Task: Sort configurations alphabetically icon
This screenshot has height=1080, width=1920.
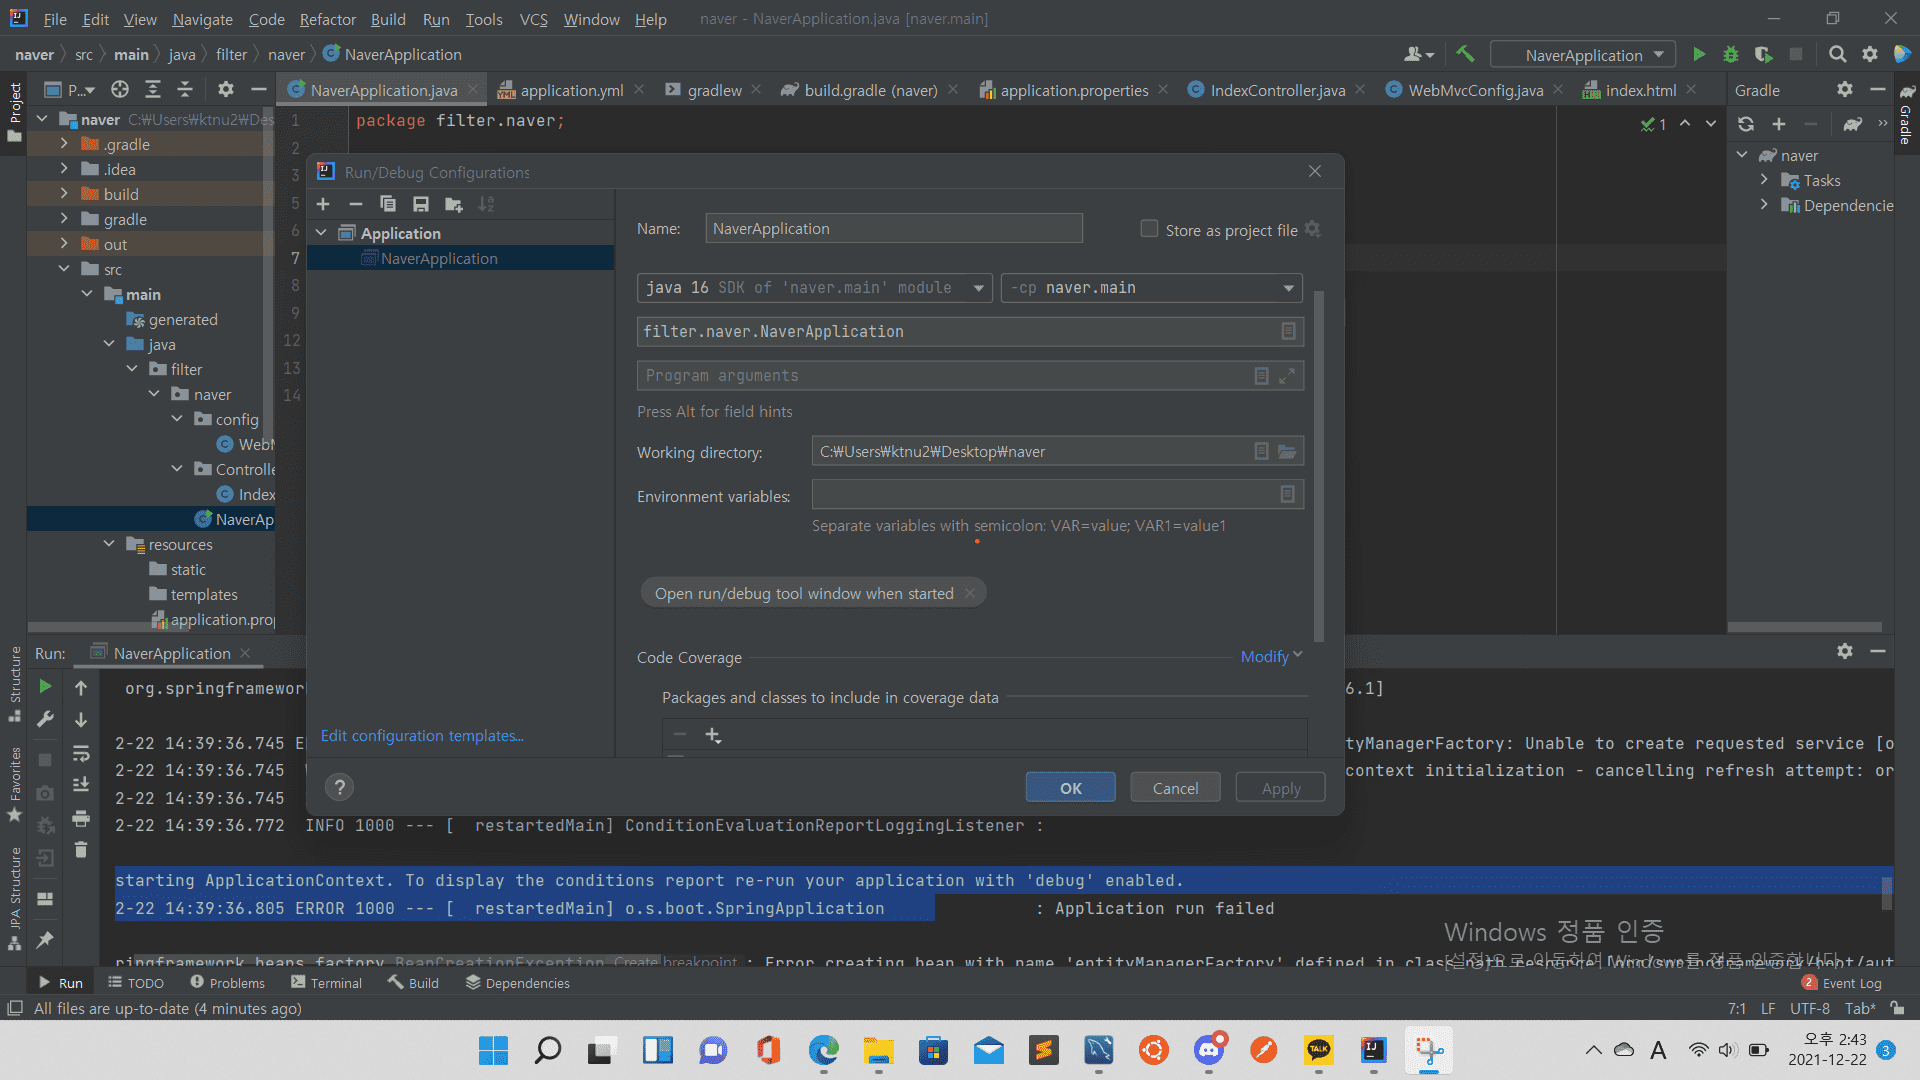Action: pyautogui.click(x=486, y=204)
